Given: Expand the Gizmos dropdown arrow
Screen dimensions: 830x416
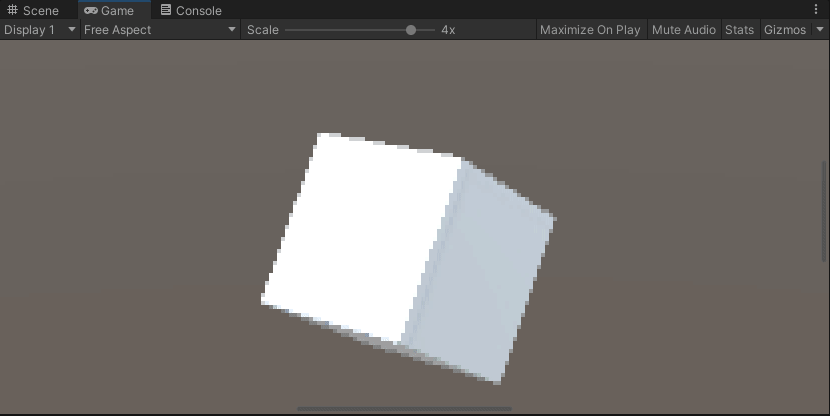Looking at the screenshot, I should click(820, 30).
